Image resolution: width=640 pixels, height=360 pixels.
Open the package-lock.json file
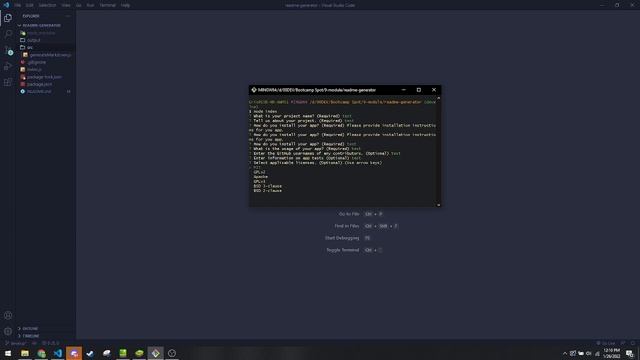pyautogui.click(x=45, y=77)
